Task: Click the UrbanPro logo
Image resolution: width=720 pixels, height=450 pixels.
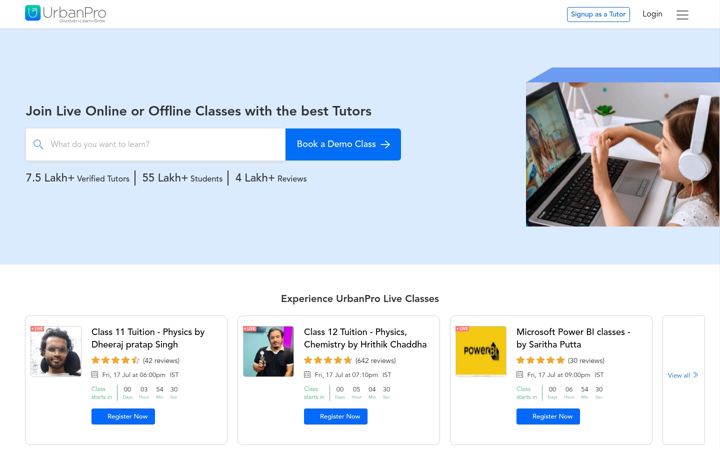Action: click(66, 14)
